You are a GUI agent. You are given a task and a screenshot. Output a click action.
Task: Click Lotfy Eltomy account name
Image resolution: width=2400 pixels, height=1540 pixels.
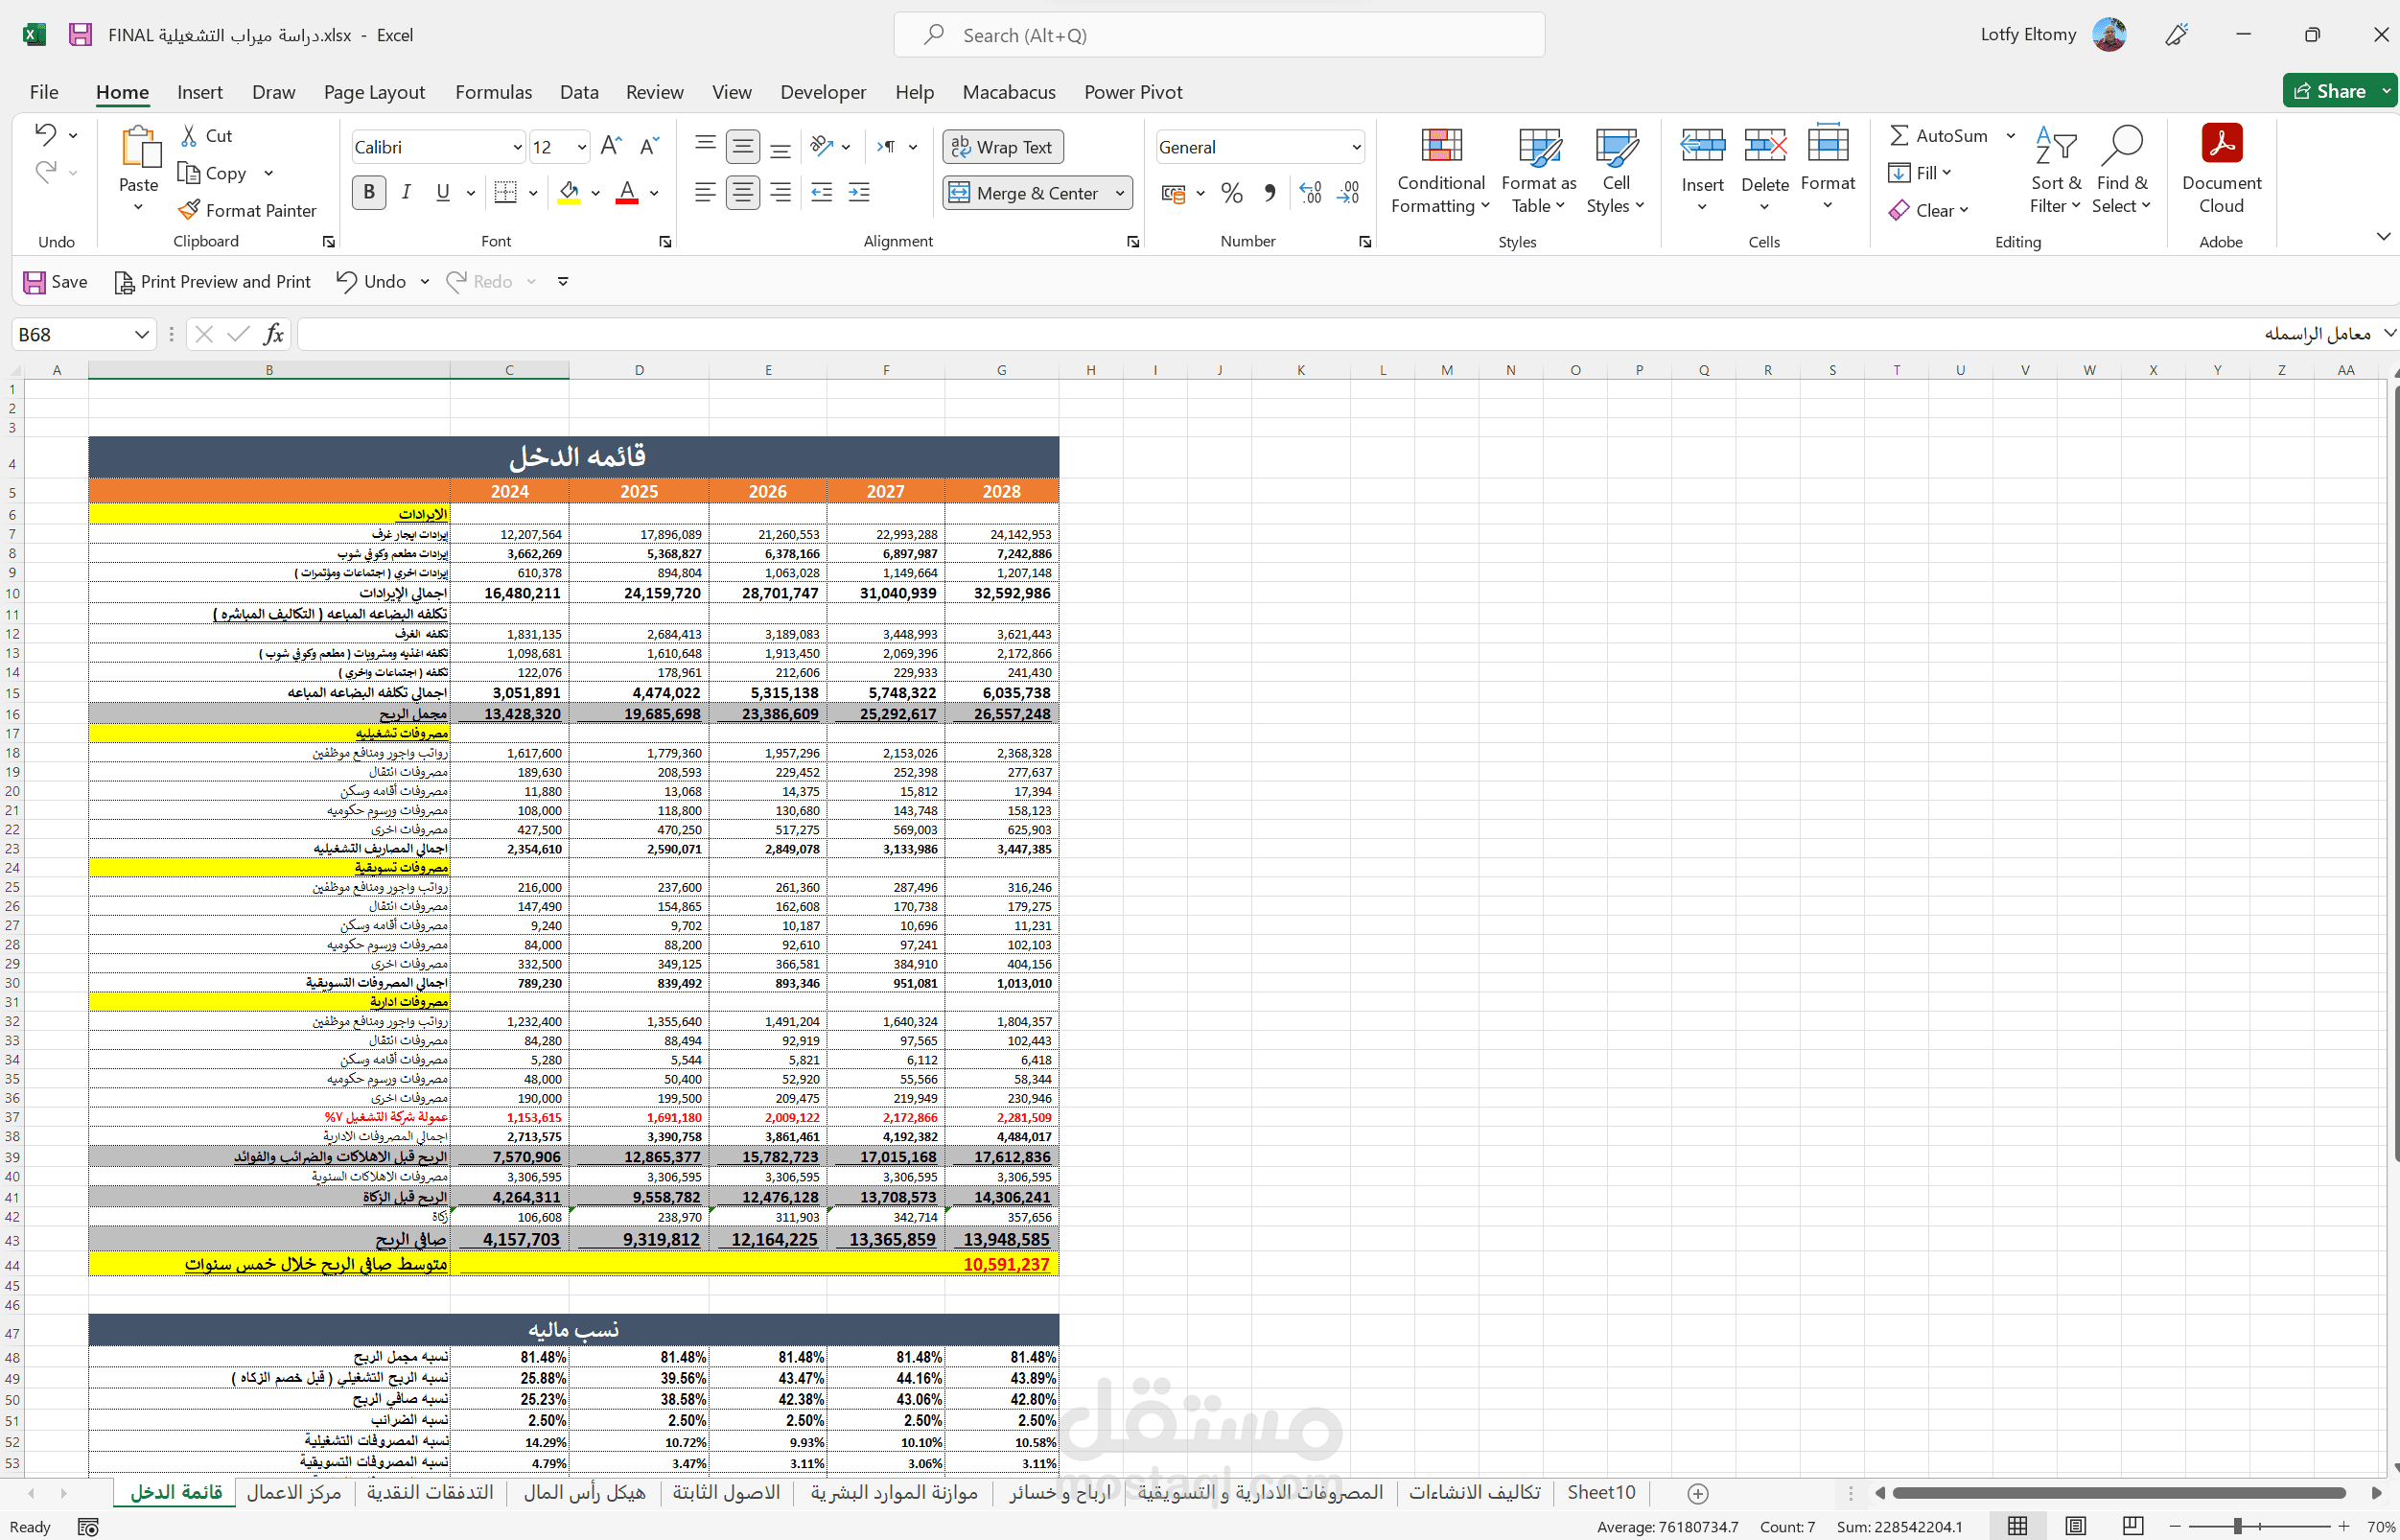click(x=2028, y=35)
